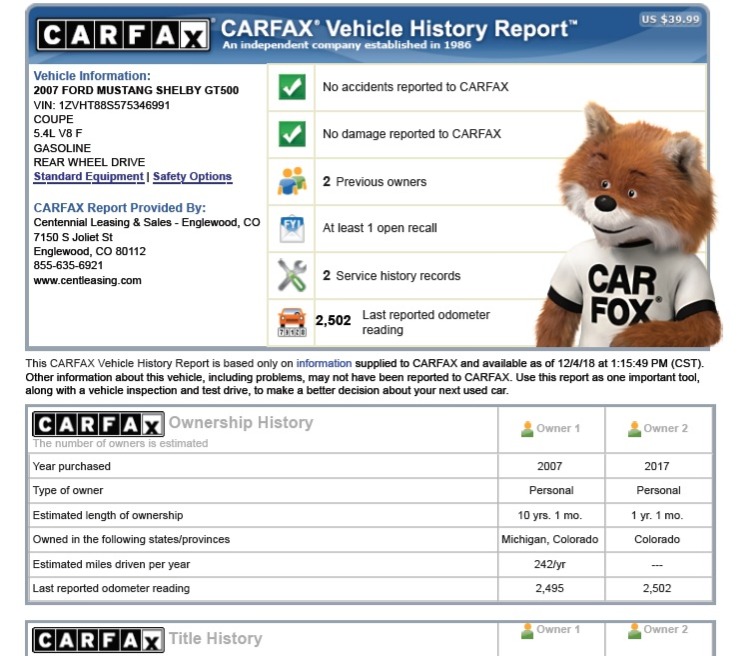Click the '1 yr. 1 mo.' ownership length cell

pyautogui.click(x=657, y=515)
